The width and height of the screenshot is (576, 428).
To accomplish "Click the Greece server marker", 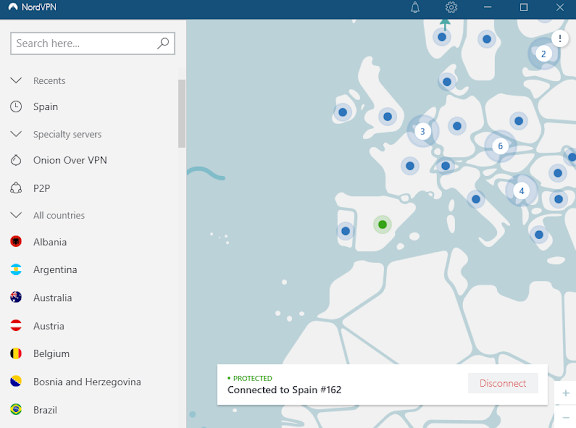I will (539, 235).
